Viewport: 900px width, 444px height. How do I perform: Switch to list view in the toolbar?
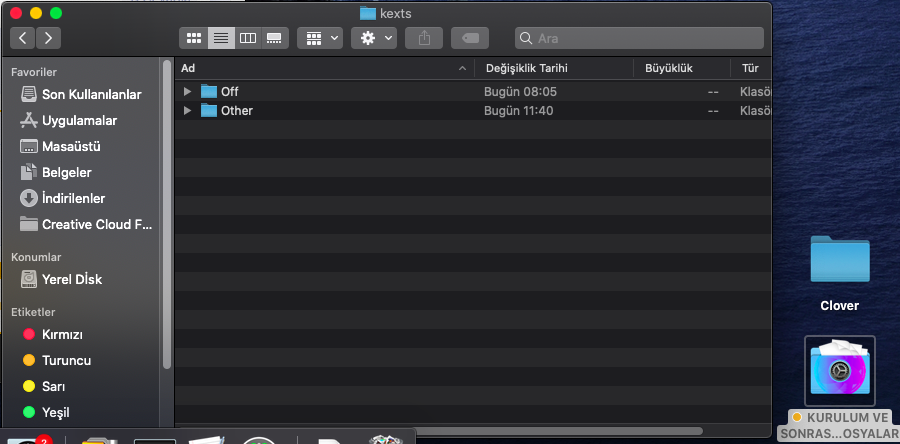221,38
